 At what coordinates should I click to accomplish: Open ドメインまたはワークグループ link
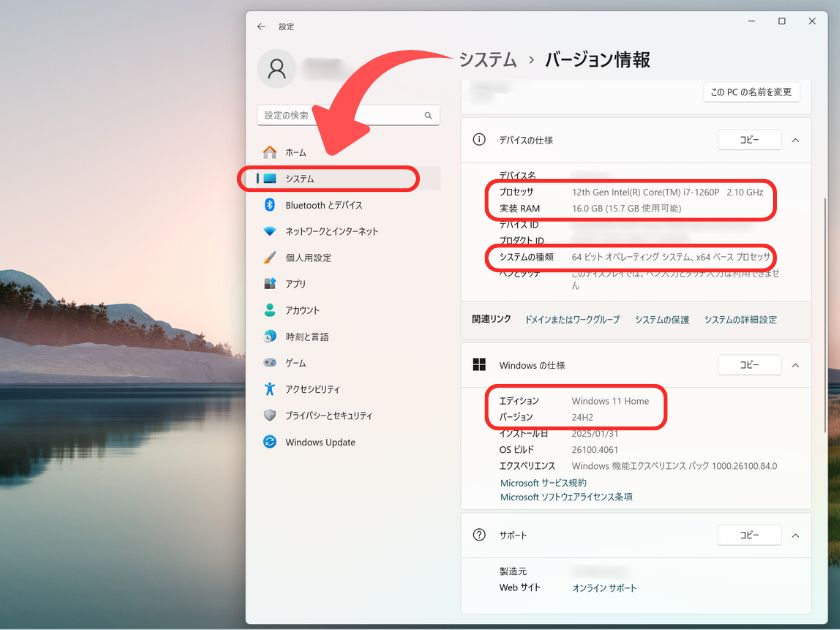(x=572, y=319)
